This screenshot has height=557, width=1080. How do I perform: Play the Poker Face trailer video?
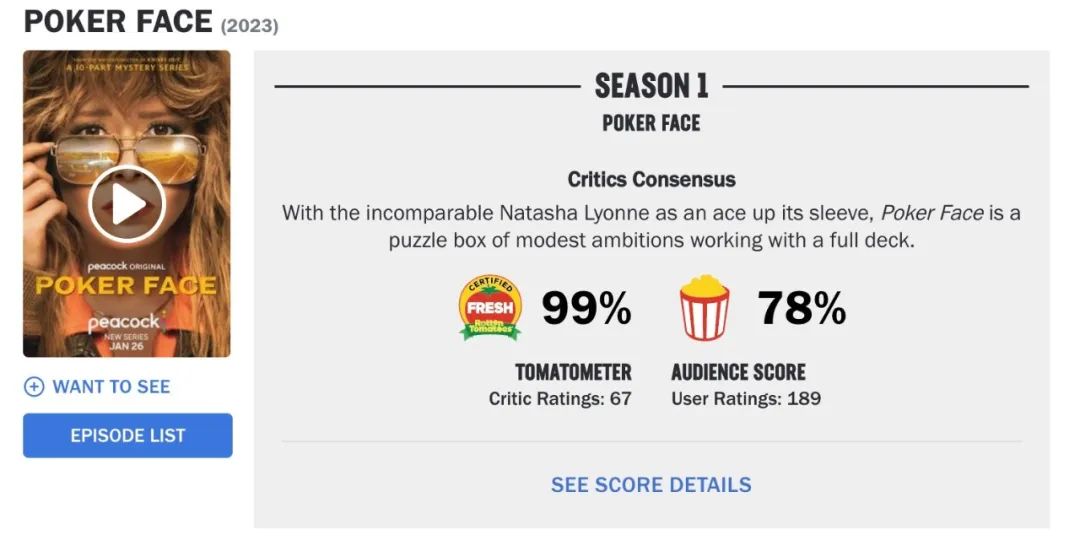[127, 204]
